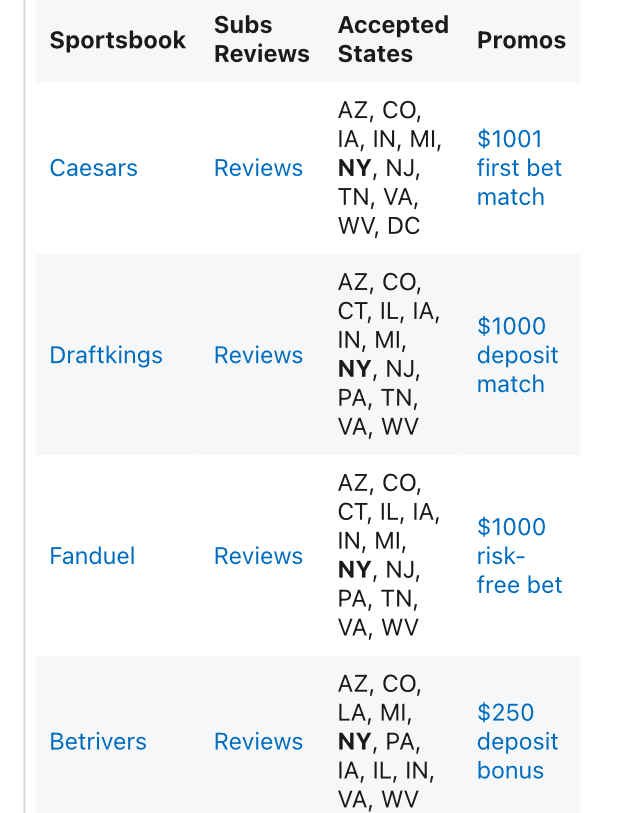The height and width of the screenshot is (813, 621).
Task: Open Reviews link in Fanduel row
Action: click(258, 556)
